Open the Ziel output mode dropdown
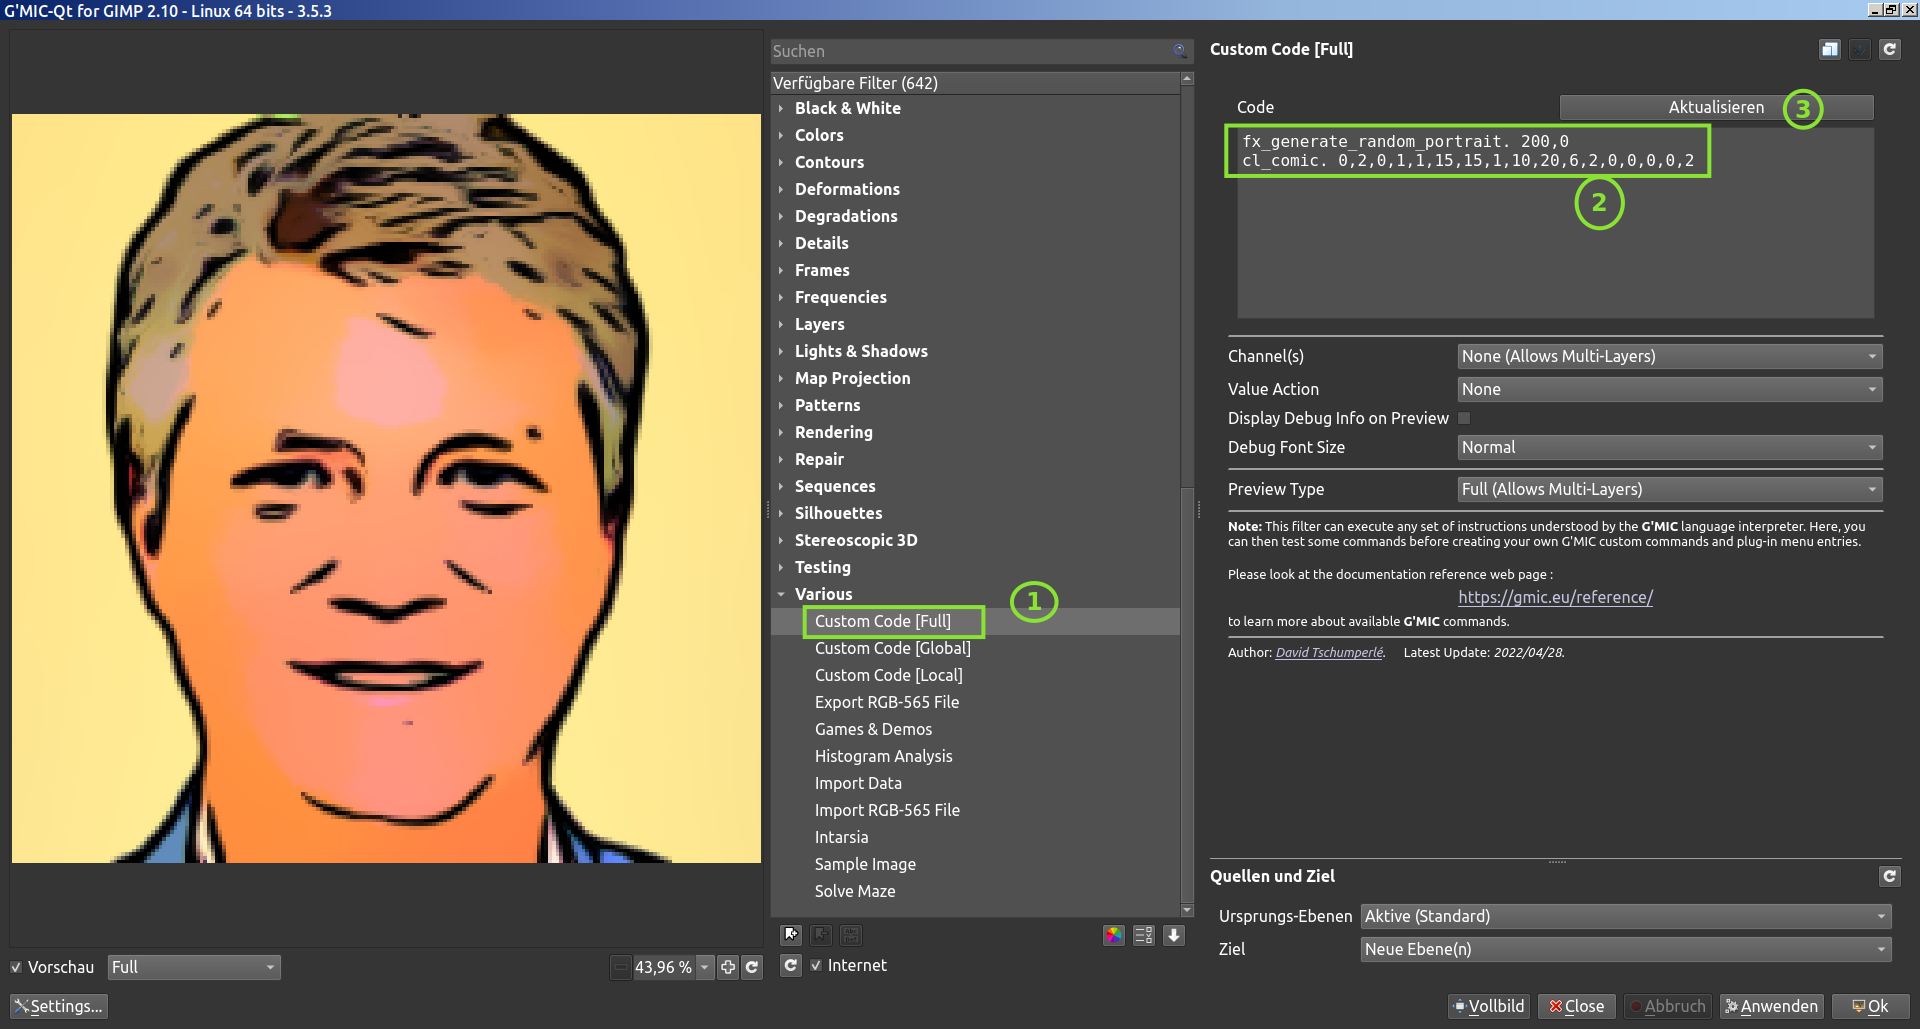1920x1029 pixels. click(1625, 949)
